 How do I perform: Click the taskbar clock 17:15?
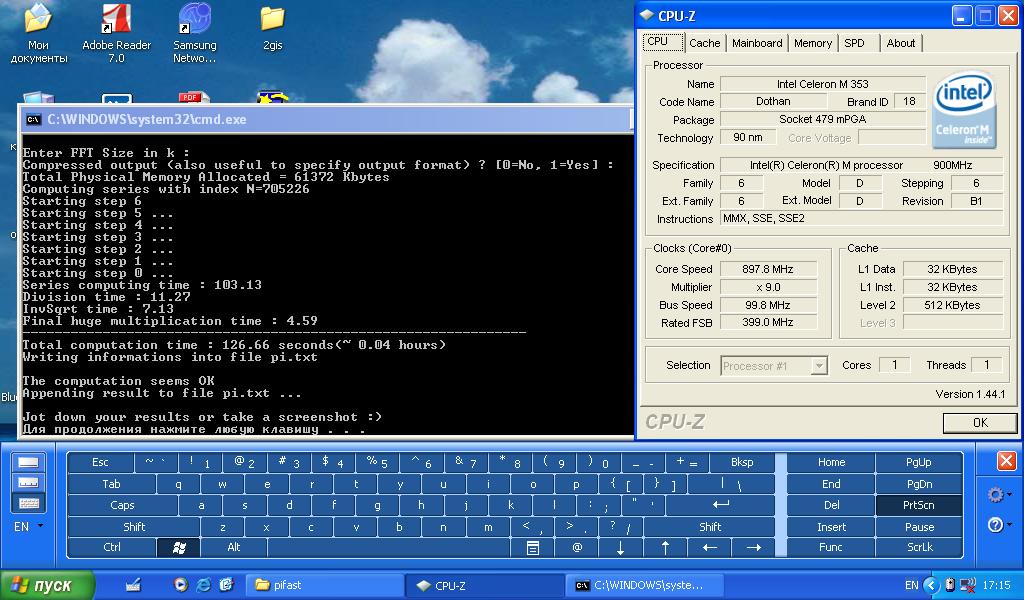click(x=996, y=585)
